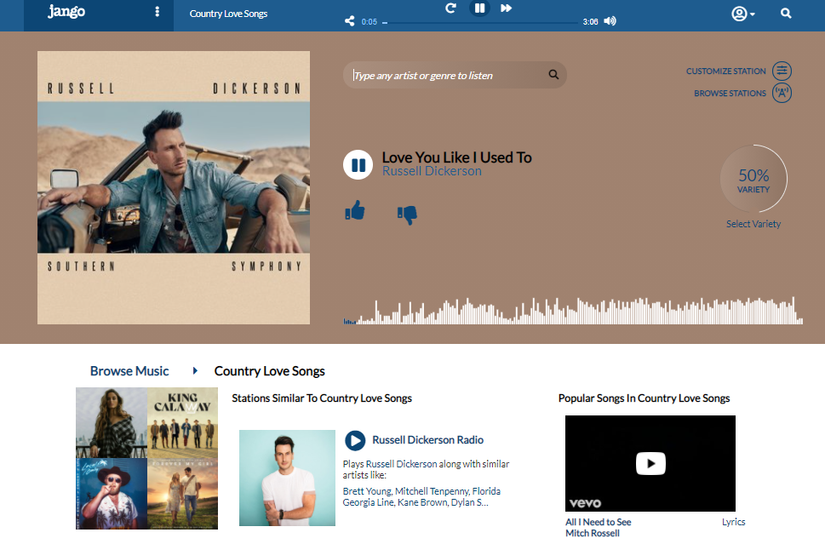Open the three-dot menu beside Jango logo

[157, 12]
